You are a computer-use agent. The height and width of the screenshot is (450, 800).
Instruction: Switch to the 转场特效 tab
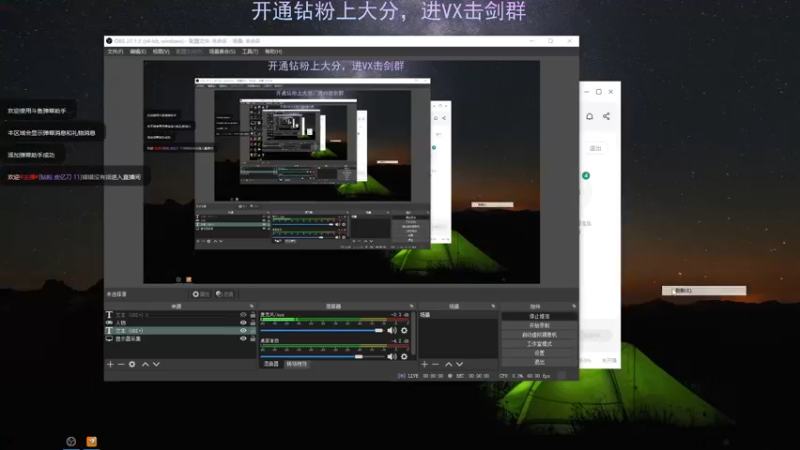pyautogui.click(x=296, y=364)
